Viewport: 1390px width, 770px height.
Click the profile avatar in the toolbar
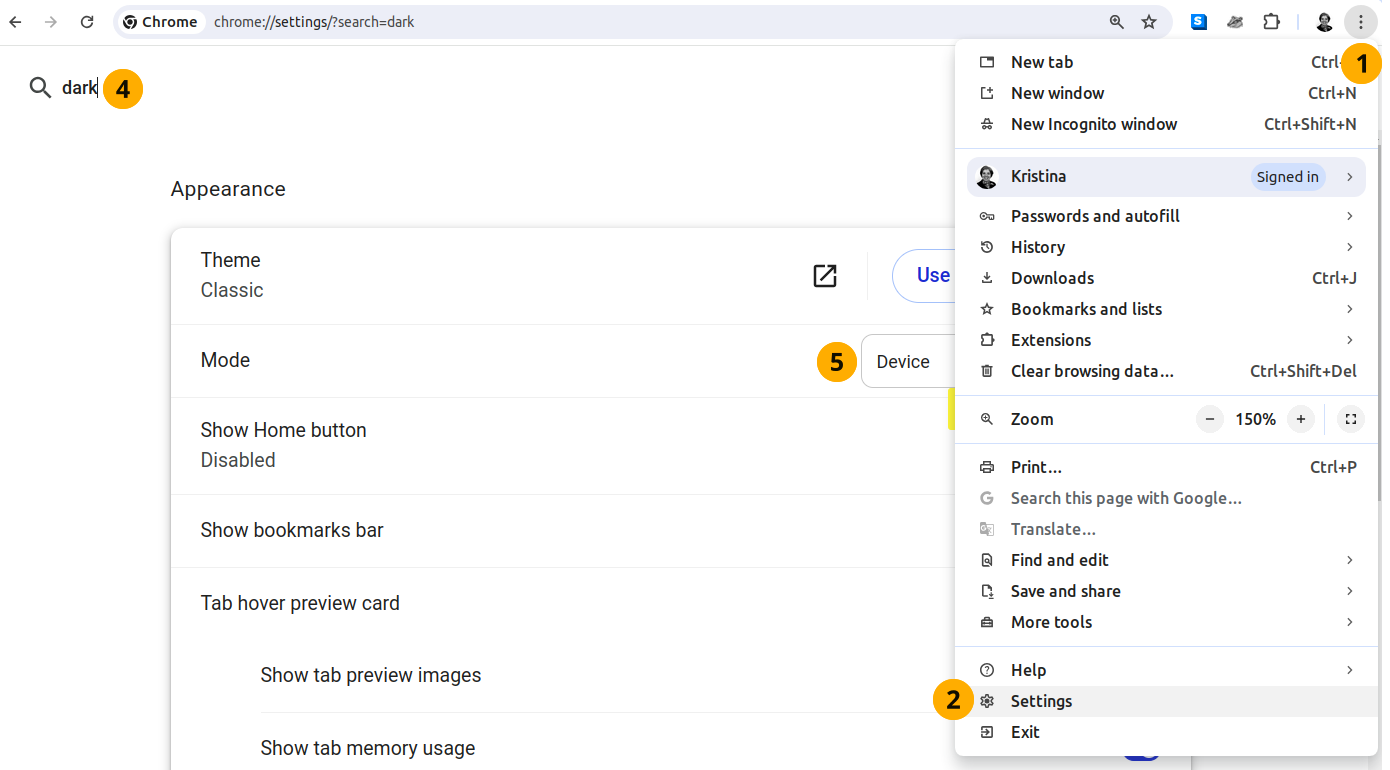[x=1324, y=22]
